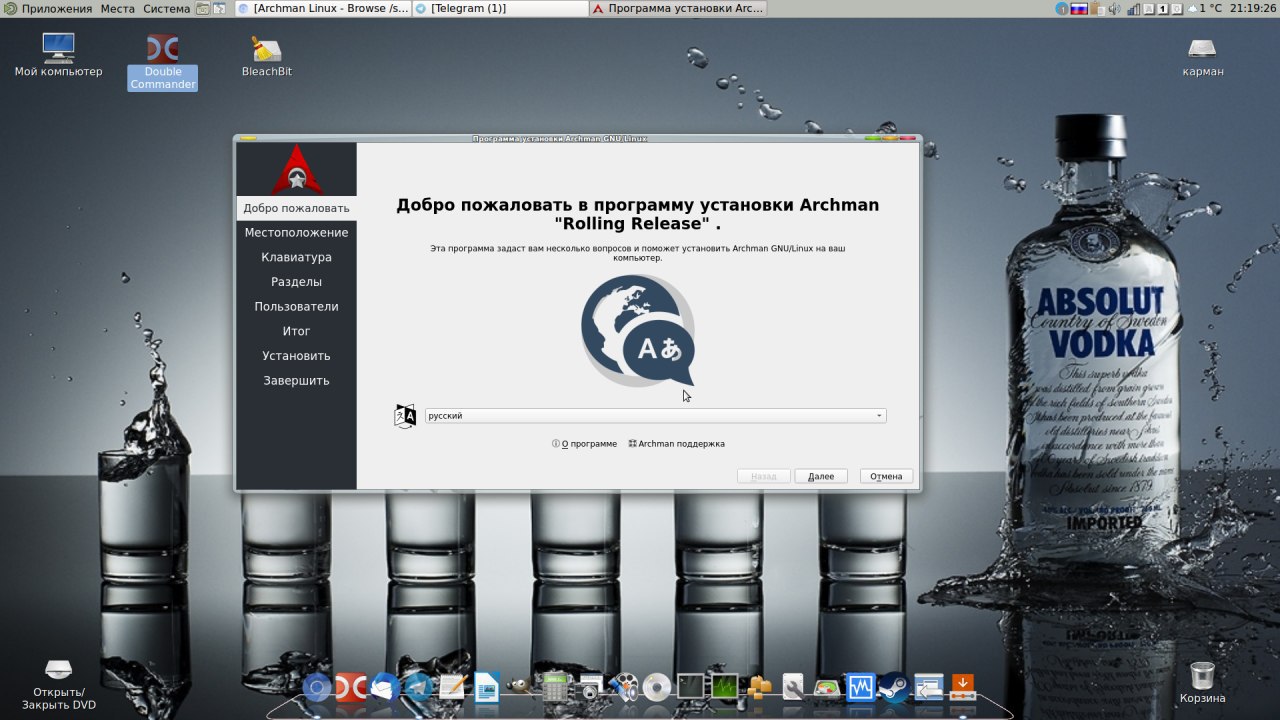Open the карман drive desktop icon

pyautogui.click(x=1202, y=56)
